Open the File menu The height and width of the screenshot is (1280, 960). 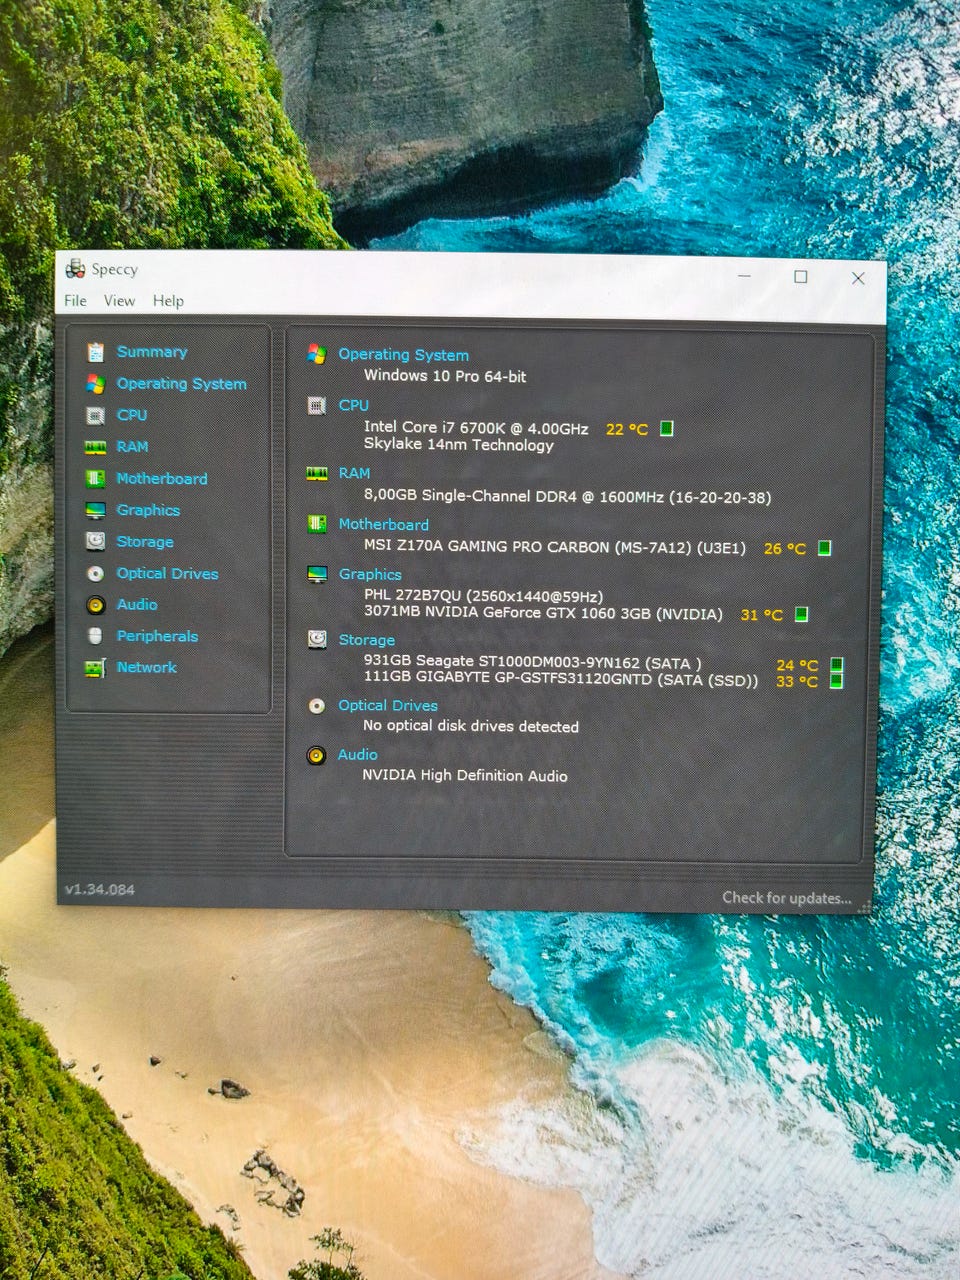[75, 301]
